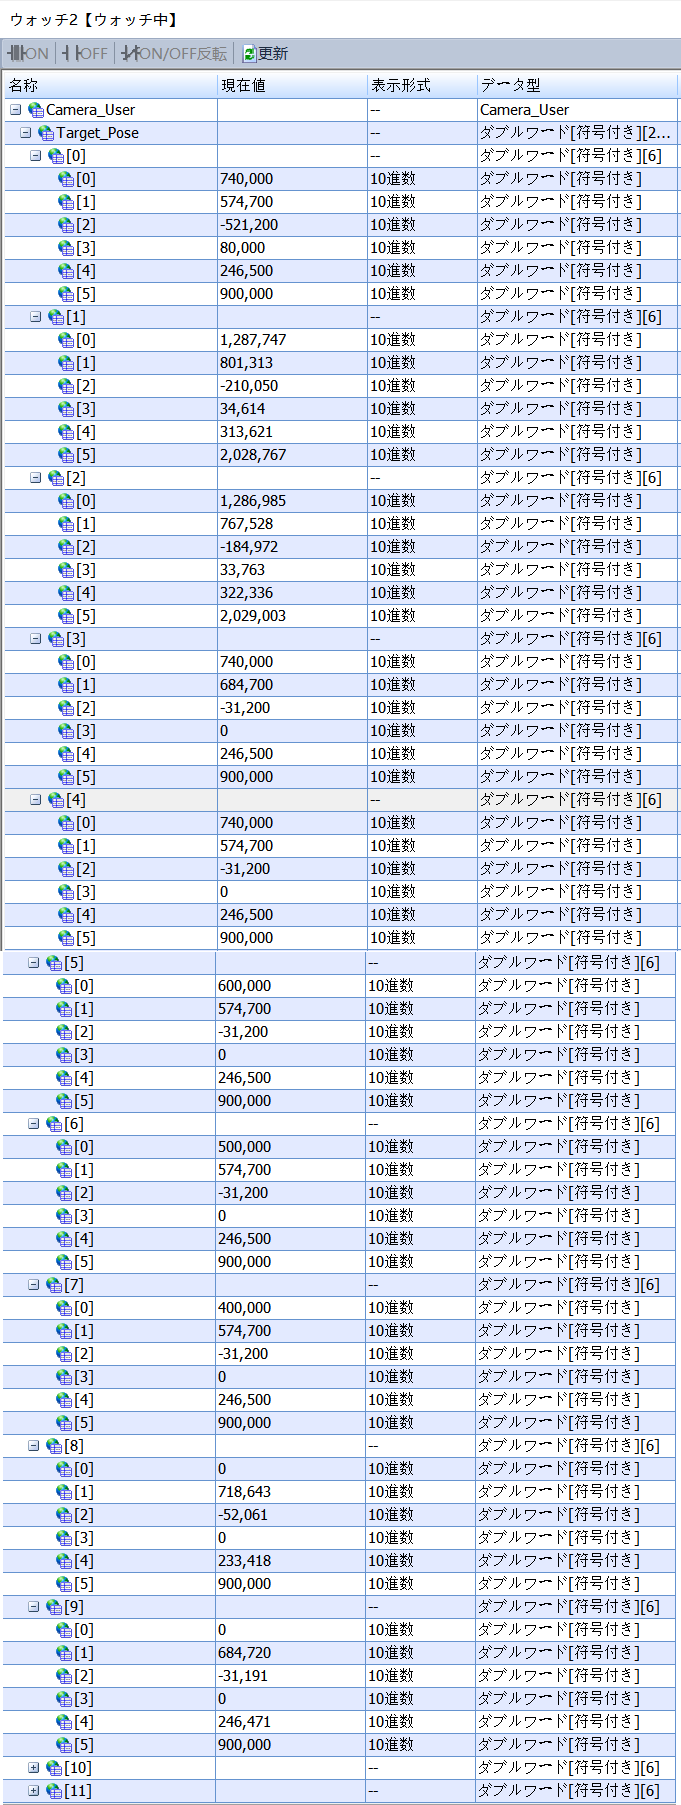Click icon in row with value 246,471
The width and height of the screenshot is (681, 1805).
pyautogui.click(x=64, y=1722)
